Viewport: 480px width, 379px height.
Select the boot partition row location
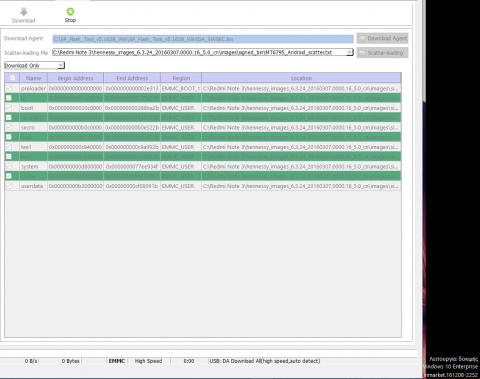point(301,108)
